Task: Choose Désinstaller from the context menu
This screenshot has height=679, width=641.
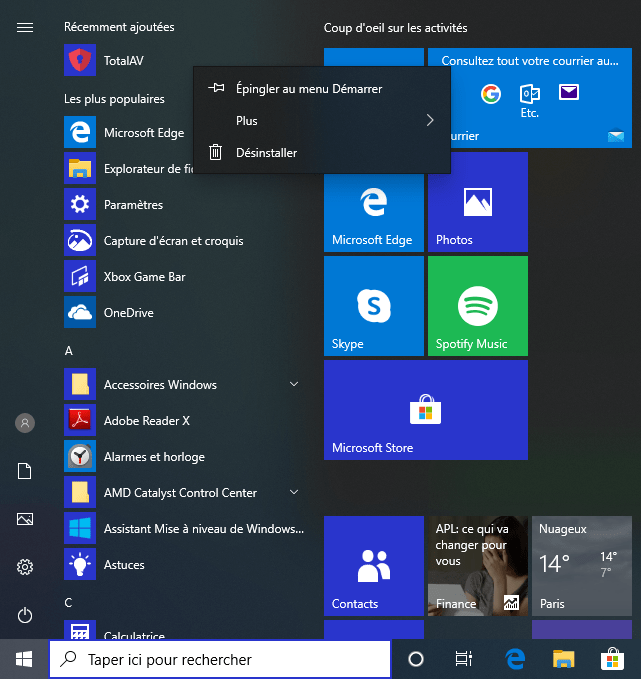Action: click(x=322, y=152)
